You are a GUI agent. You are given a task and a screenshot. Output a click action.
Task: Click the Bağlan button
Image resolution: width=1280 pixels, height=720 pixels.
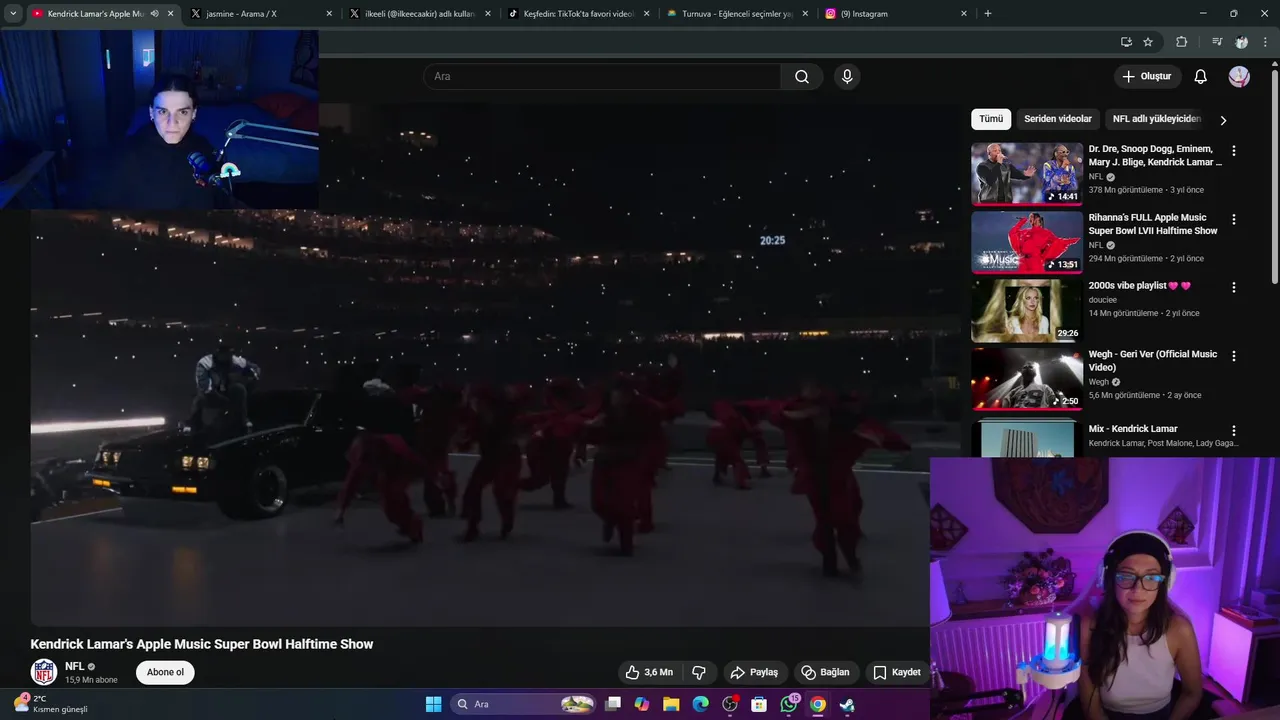click(825, 672)
